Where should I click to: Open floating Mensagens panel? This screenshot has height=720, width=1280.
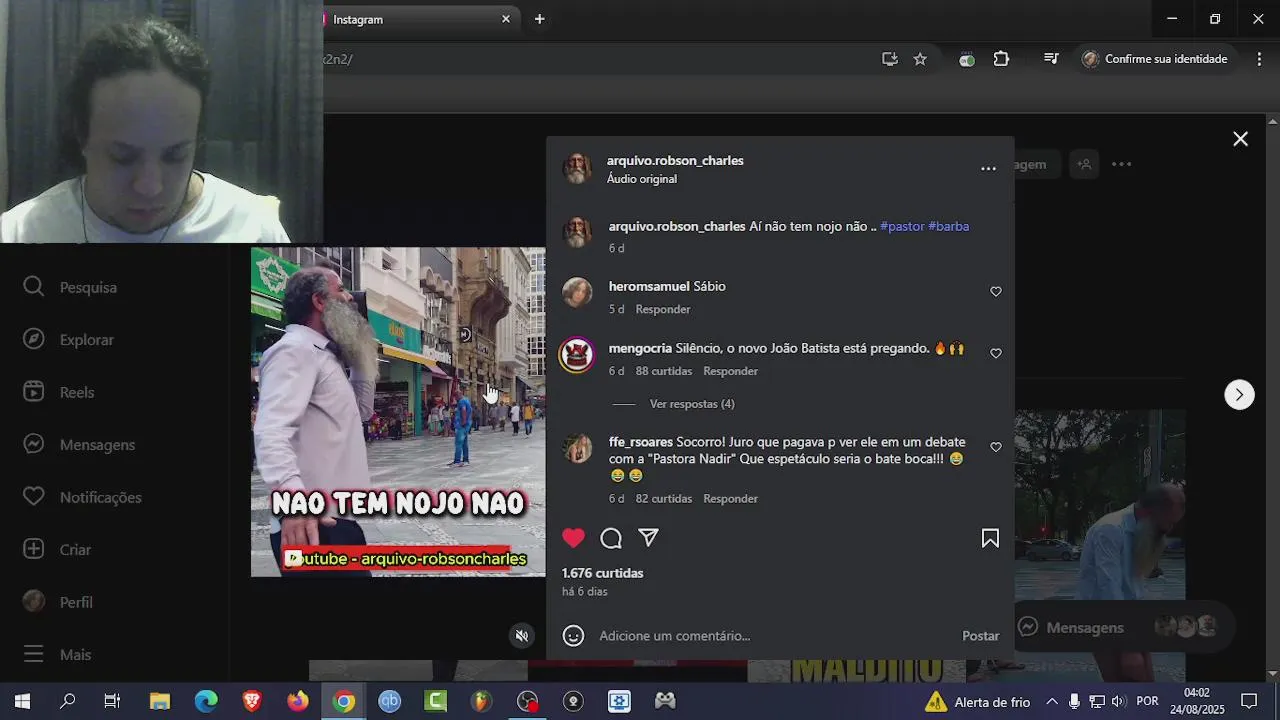click(x=1124, y=628)
